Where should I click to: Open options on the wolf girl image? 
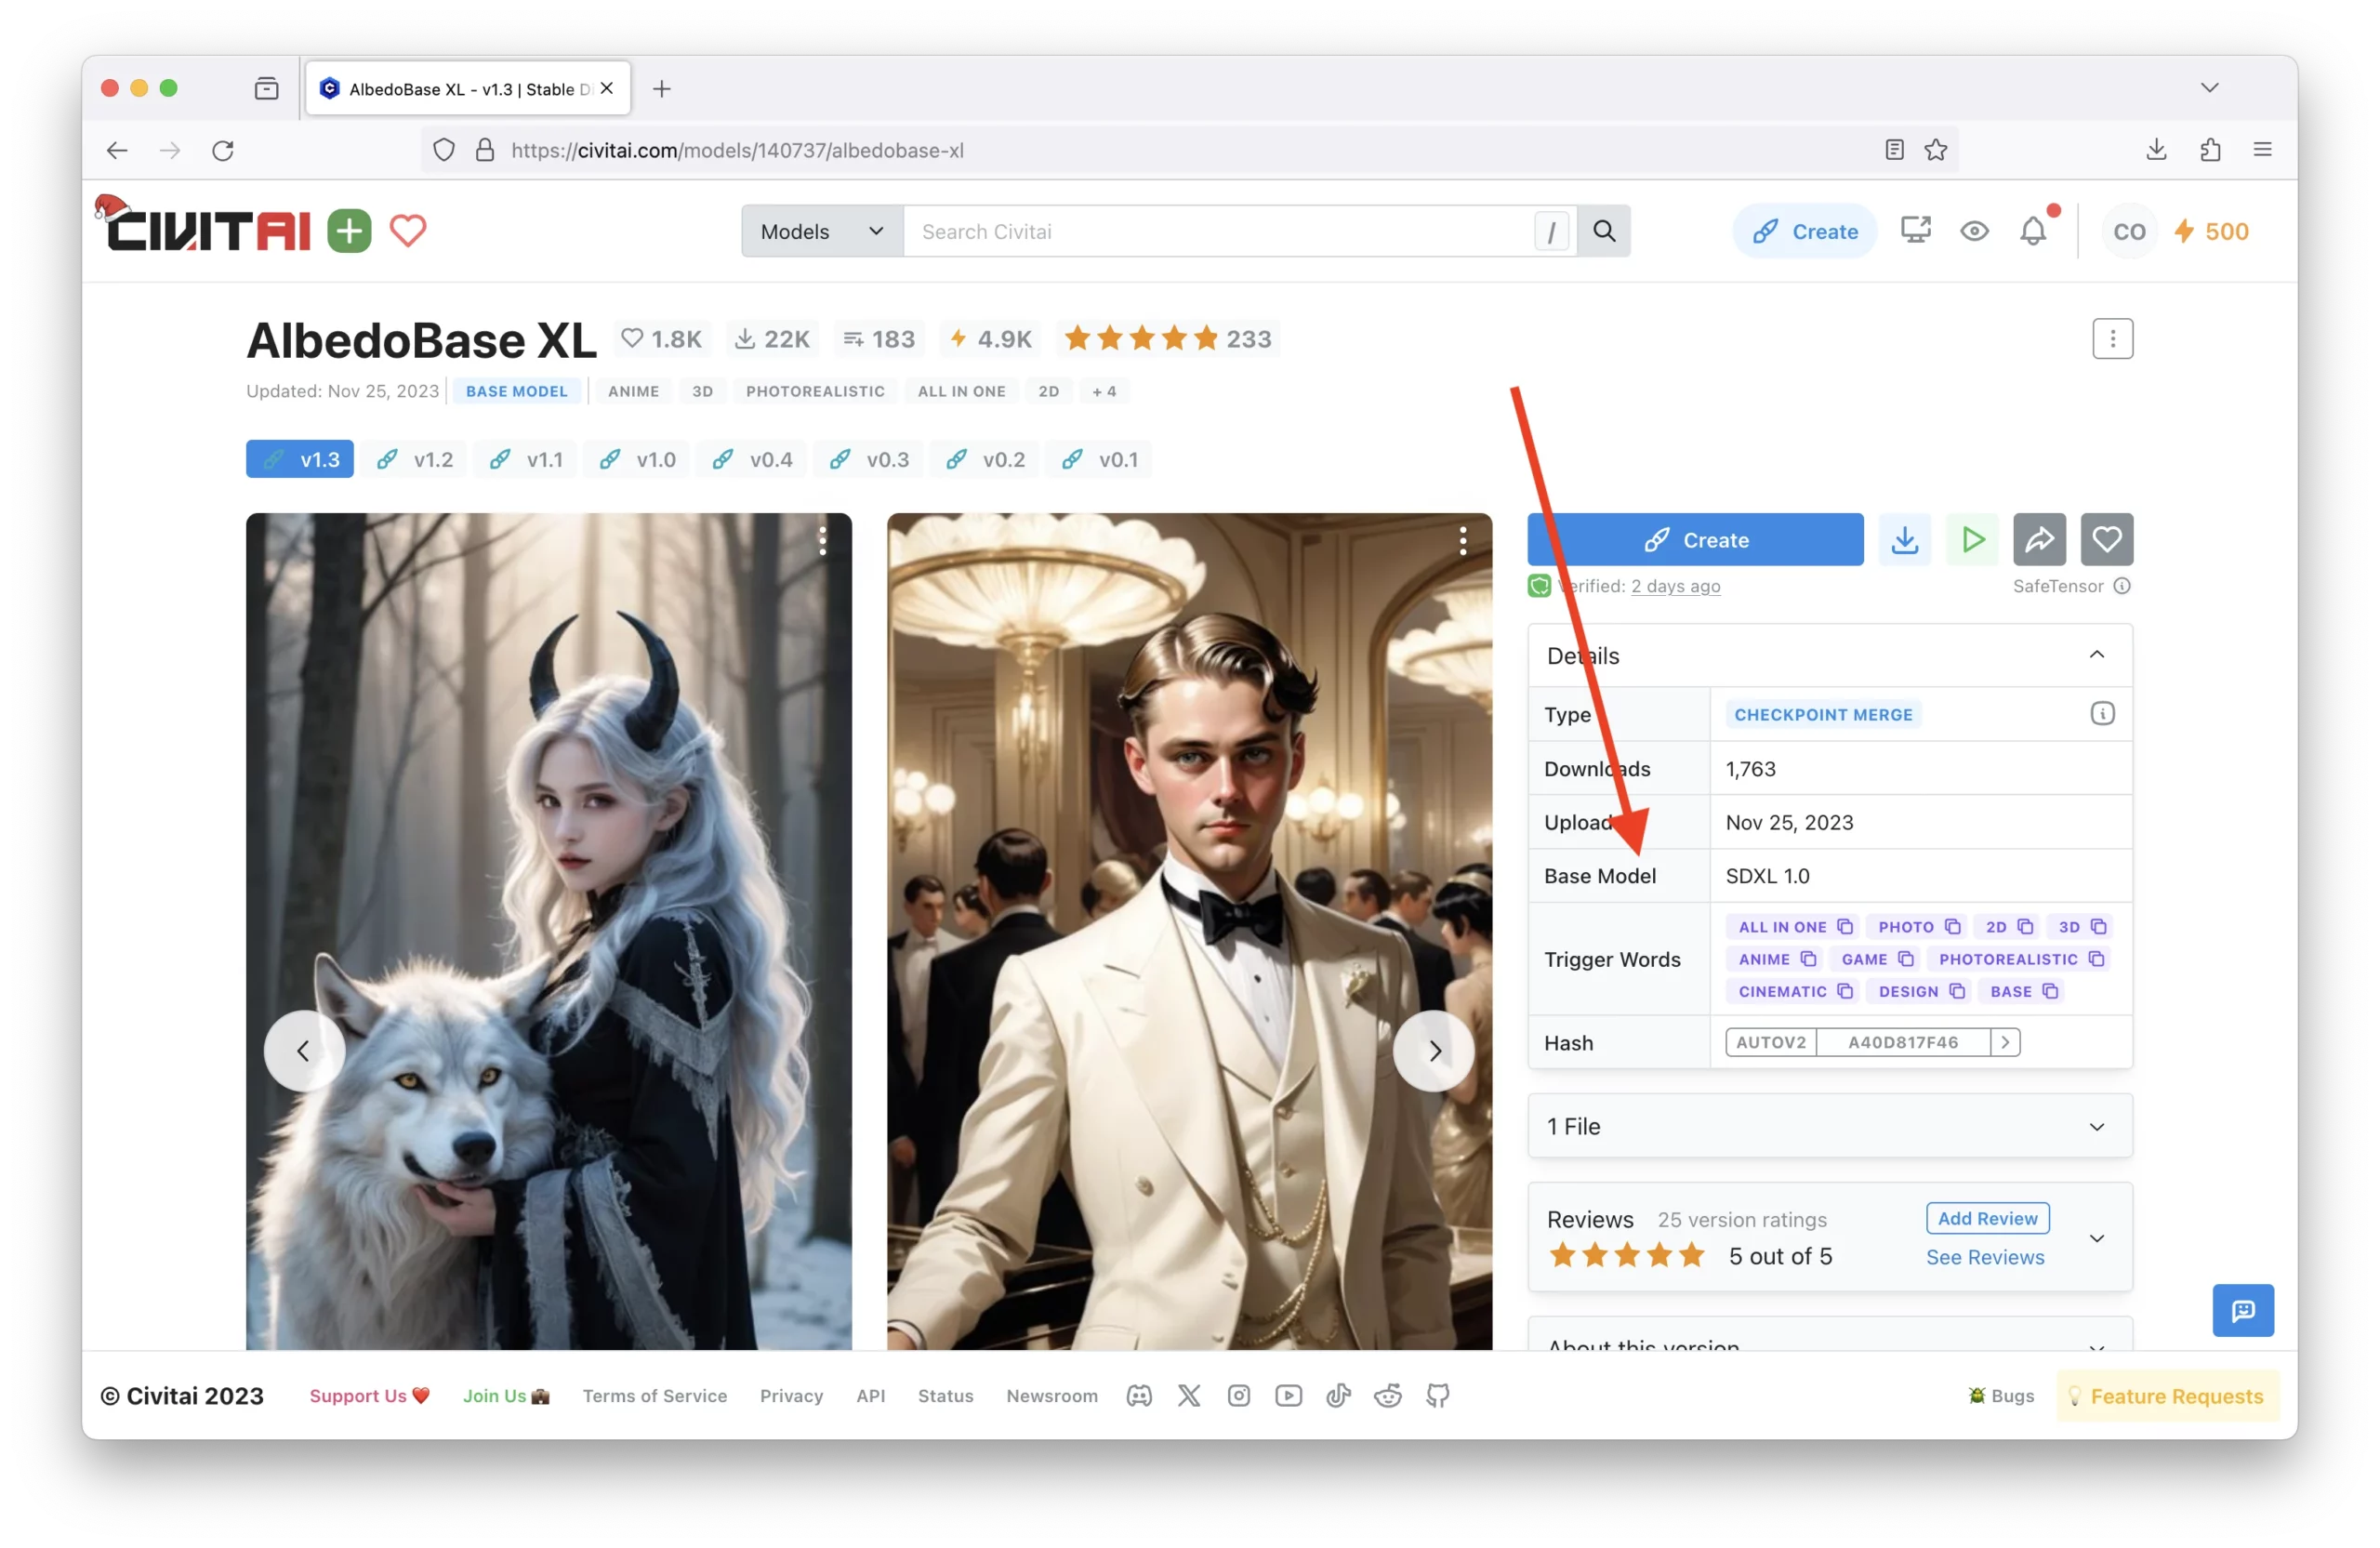[x=822, y=541]
